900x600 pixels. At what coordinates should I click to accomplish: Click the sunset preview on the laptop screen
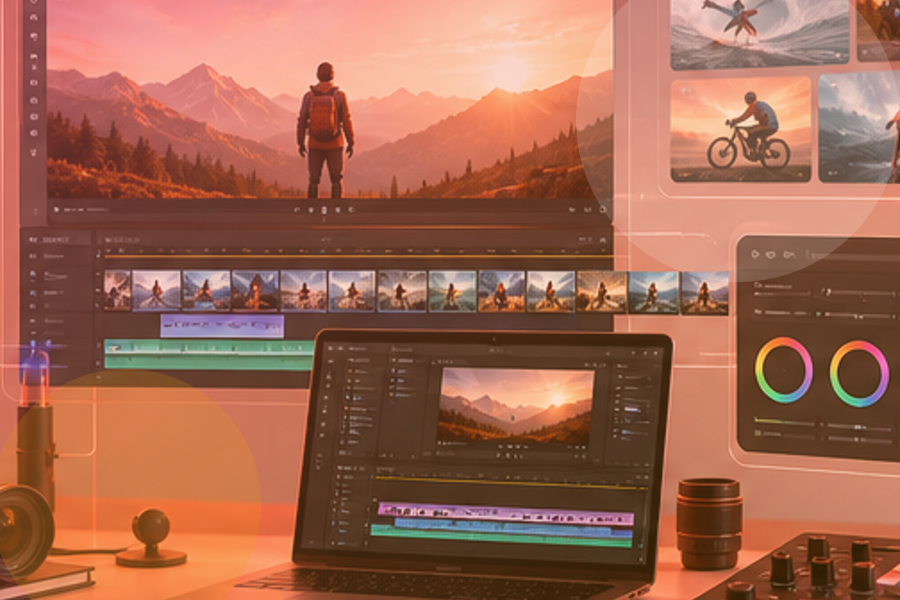coord(516,408)
